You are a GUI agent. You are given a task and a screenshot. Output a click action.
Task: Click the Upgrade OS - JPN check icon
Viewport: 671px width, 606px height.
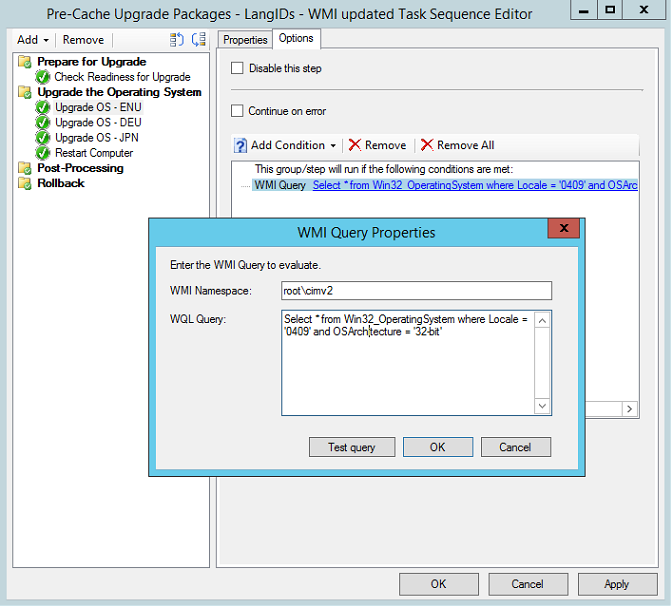43,137
